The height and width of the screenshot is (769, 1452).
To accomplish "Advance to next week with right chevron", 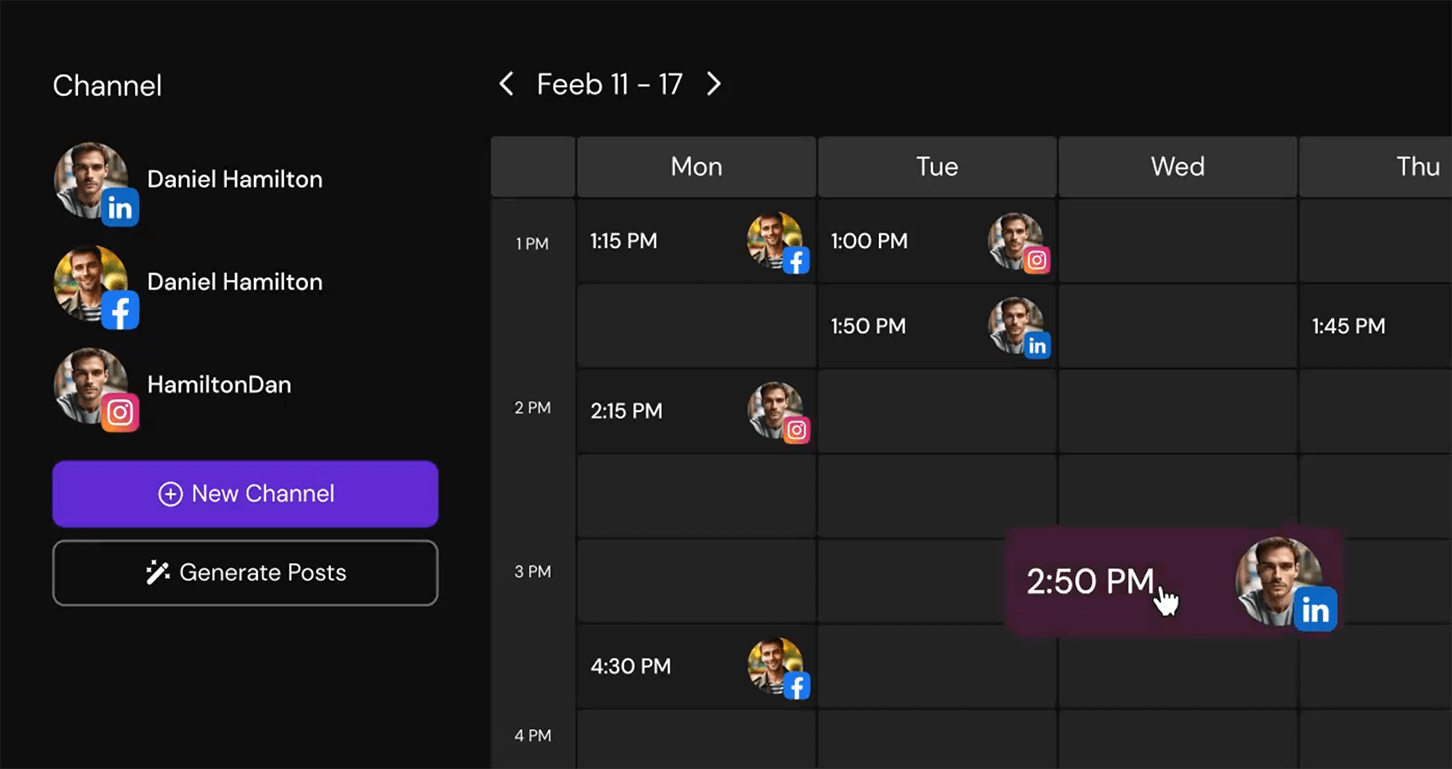I will click(x=713, y=85).
